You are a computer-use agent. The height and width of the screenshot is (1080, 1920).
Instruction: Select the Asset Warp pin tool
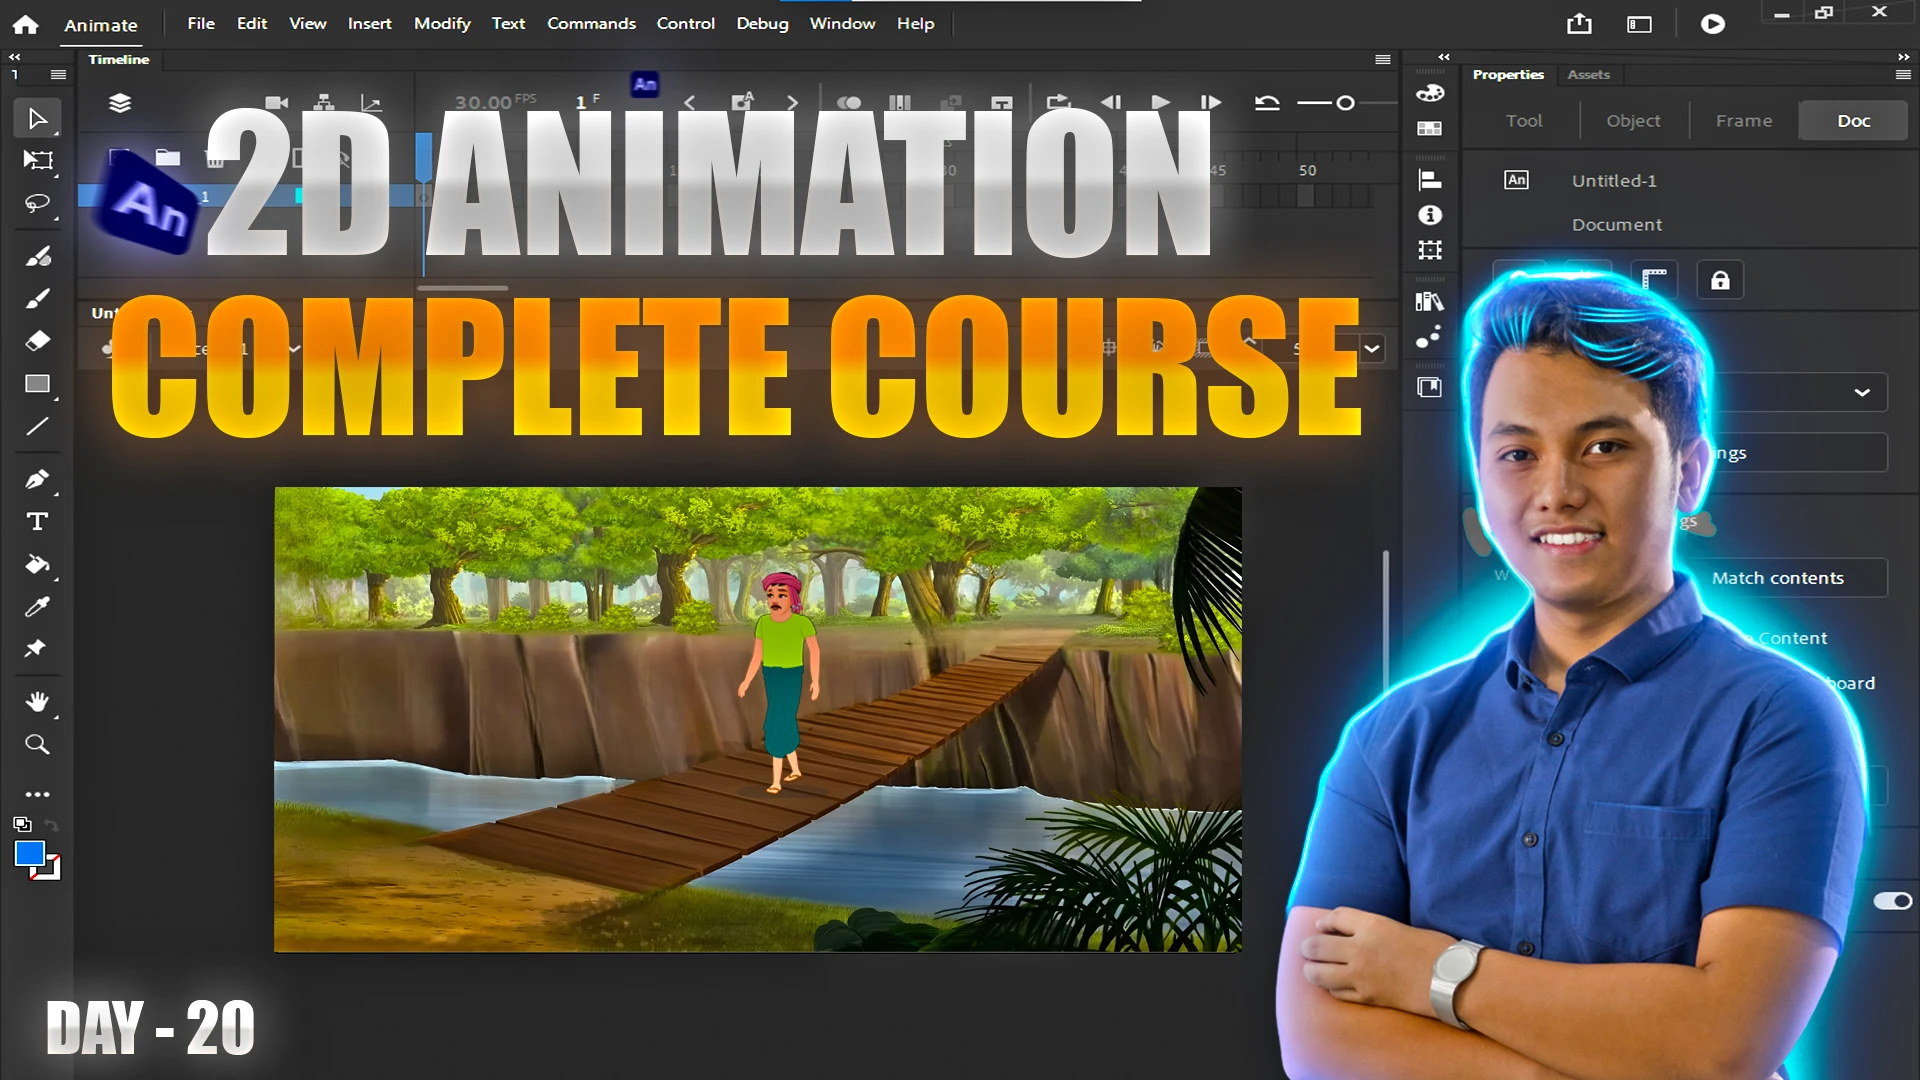click(37, 648)
